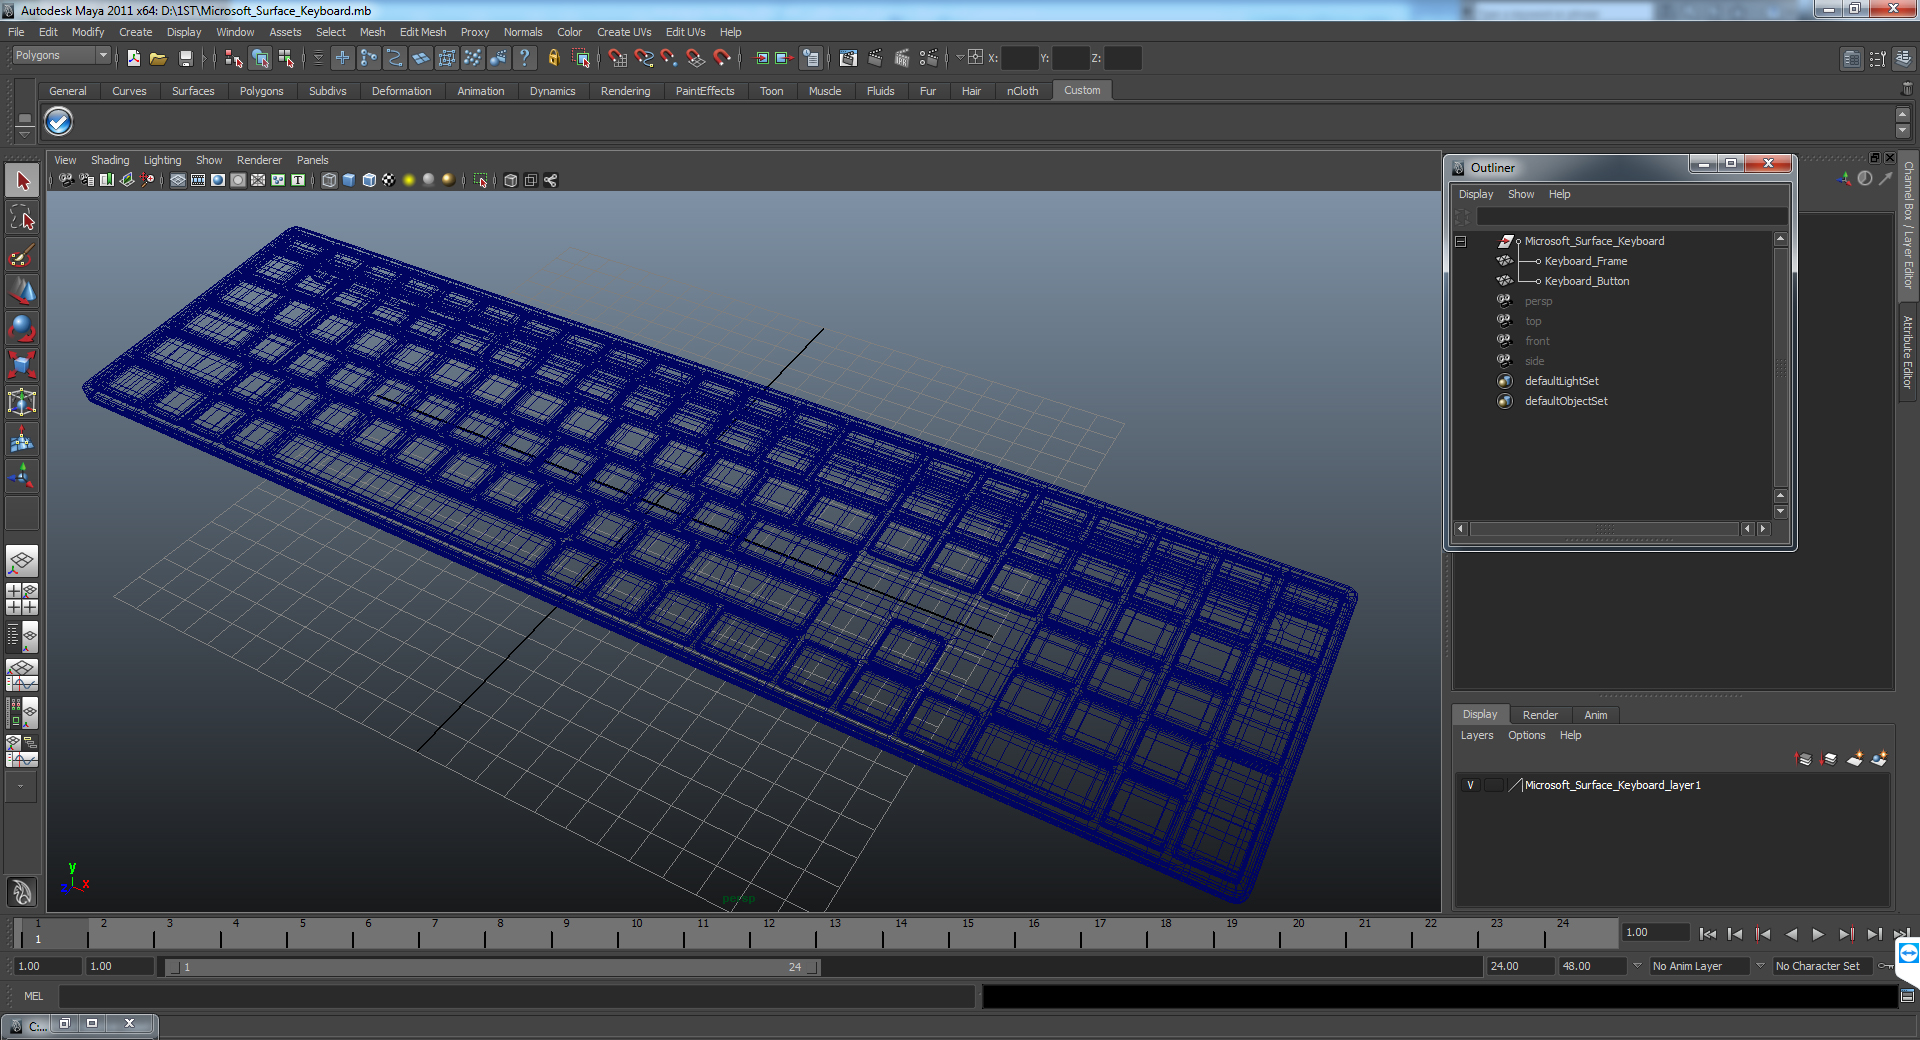
Task: Select the arrow Select tool in toolbox
Action: coord(22,181)
